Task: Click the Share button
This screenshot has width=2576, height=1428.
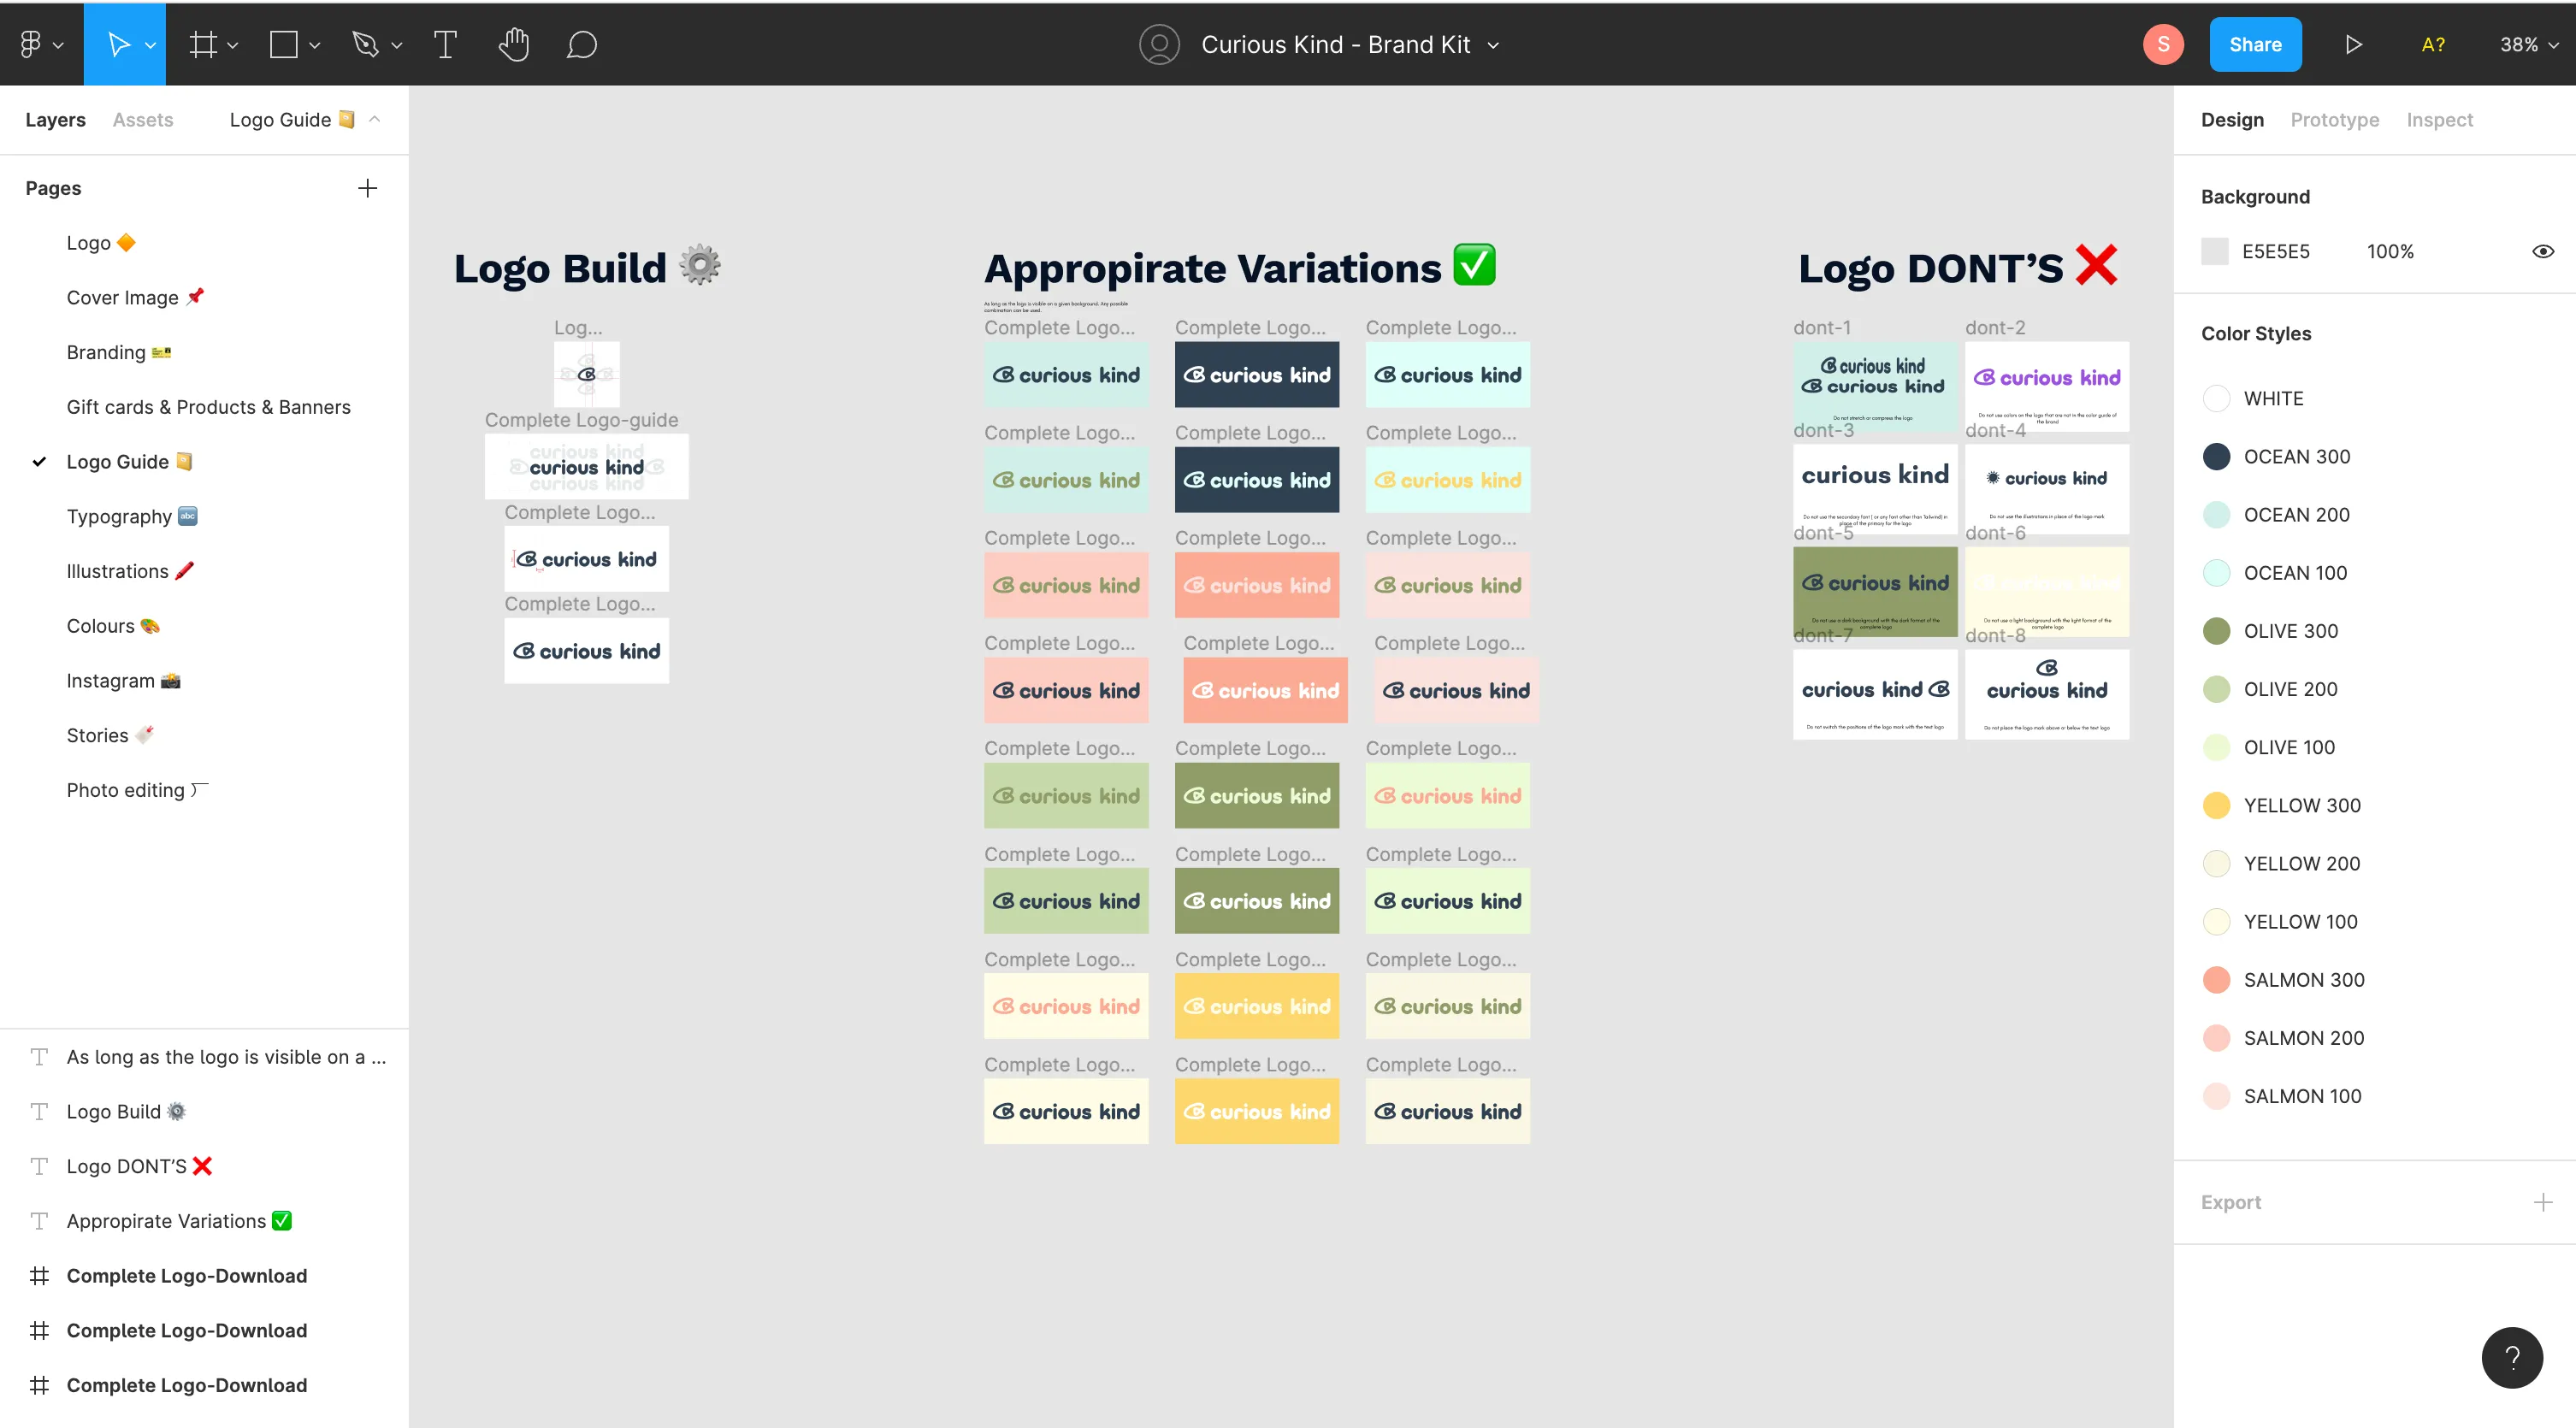Action: 2255,44
